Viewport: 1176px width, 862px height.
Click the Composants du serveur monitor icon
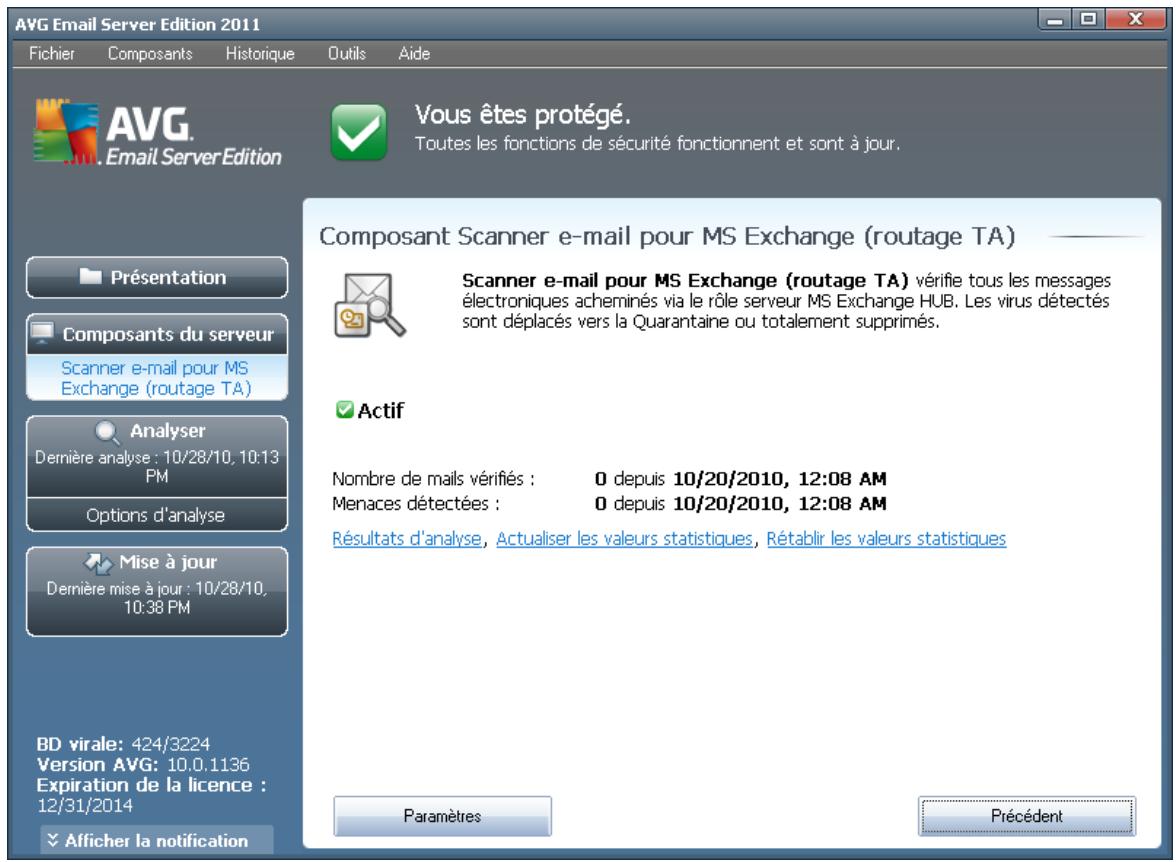pyautogui.click(x=42, y=333)
